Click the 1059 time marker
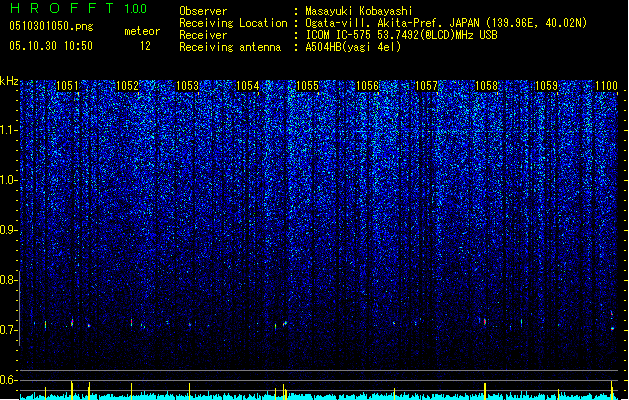The height and width of the screenshot is (400, 629). pyautogui.click(x=546, y=86)
